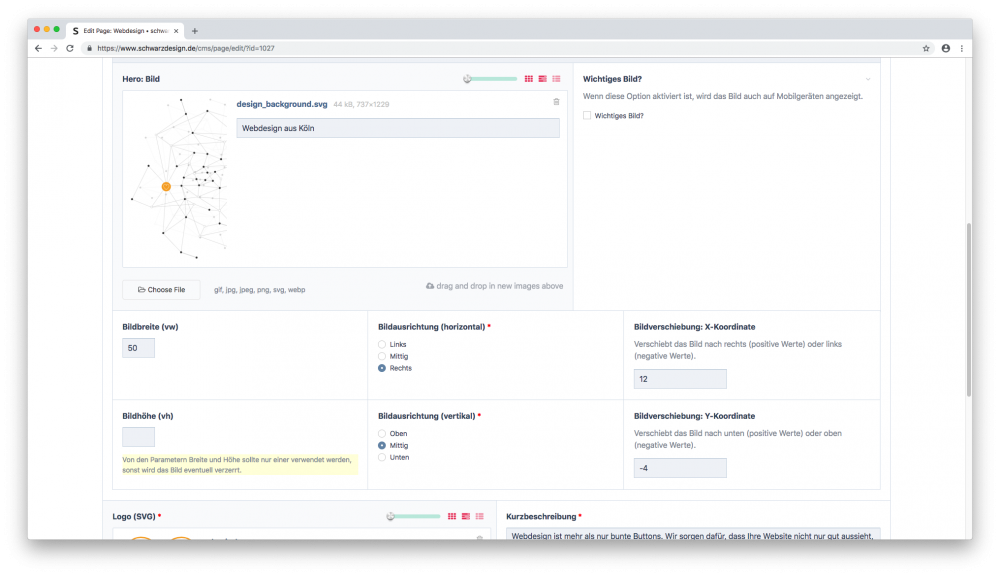
Task: Delete design_background.svg with trash icon
Action: (x=556, y=102)
